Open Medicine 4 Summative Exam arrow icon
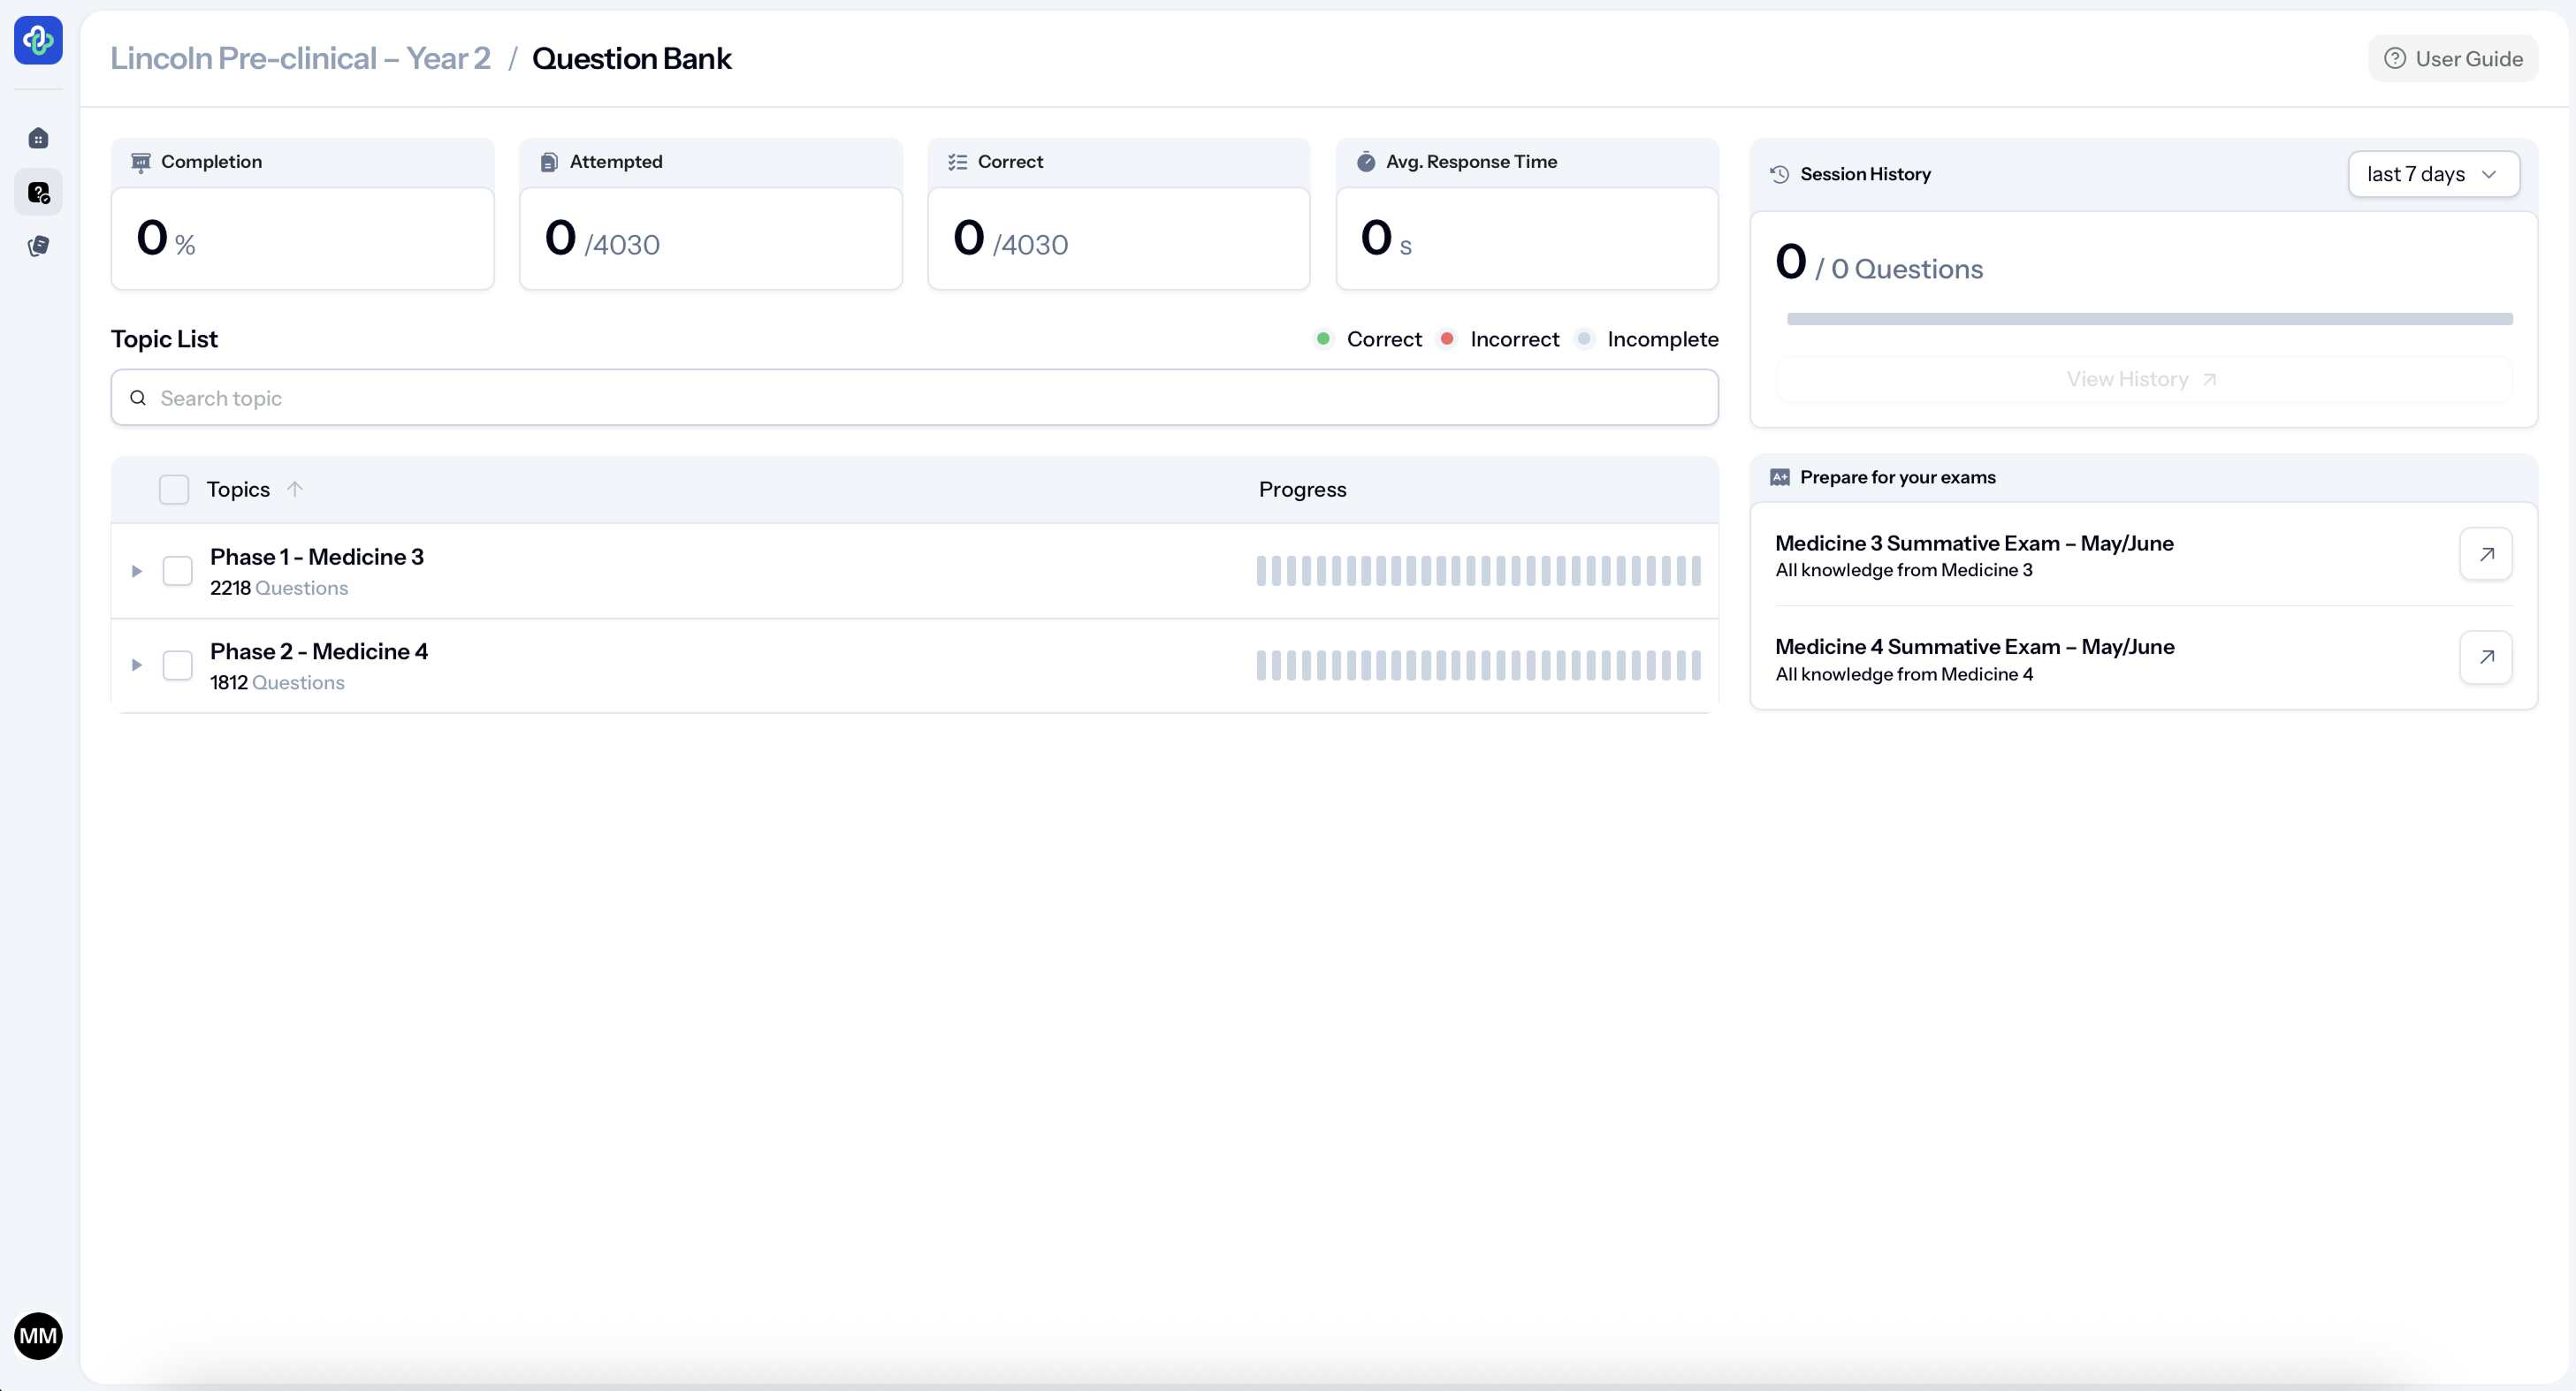The image size is (2576, 1391). 2485,657
